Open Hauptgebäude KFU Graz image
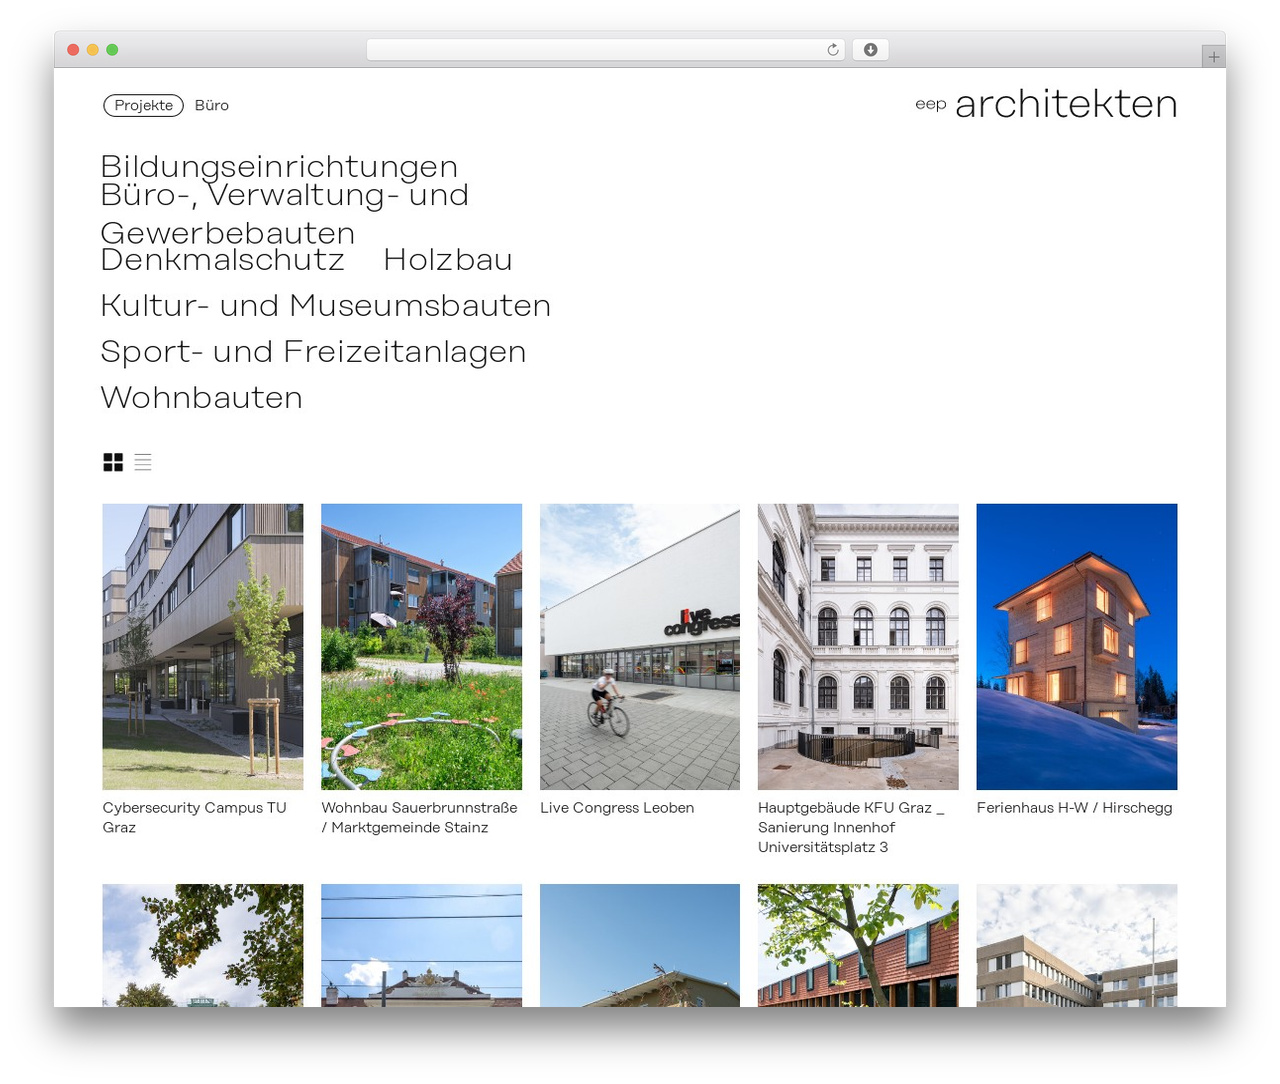The height and width of the screenshot is (1084, 1280). pyautogui.click(x=858, y=647)
